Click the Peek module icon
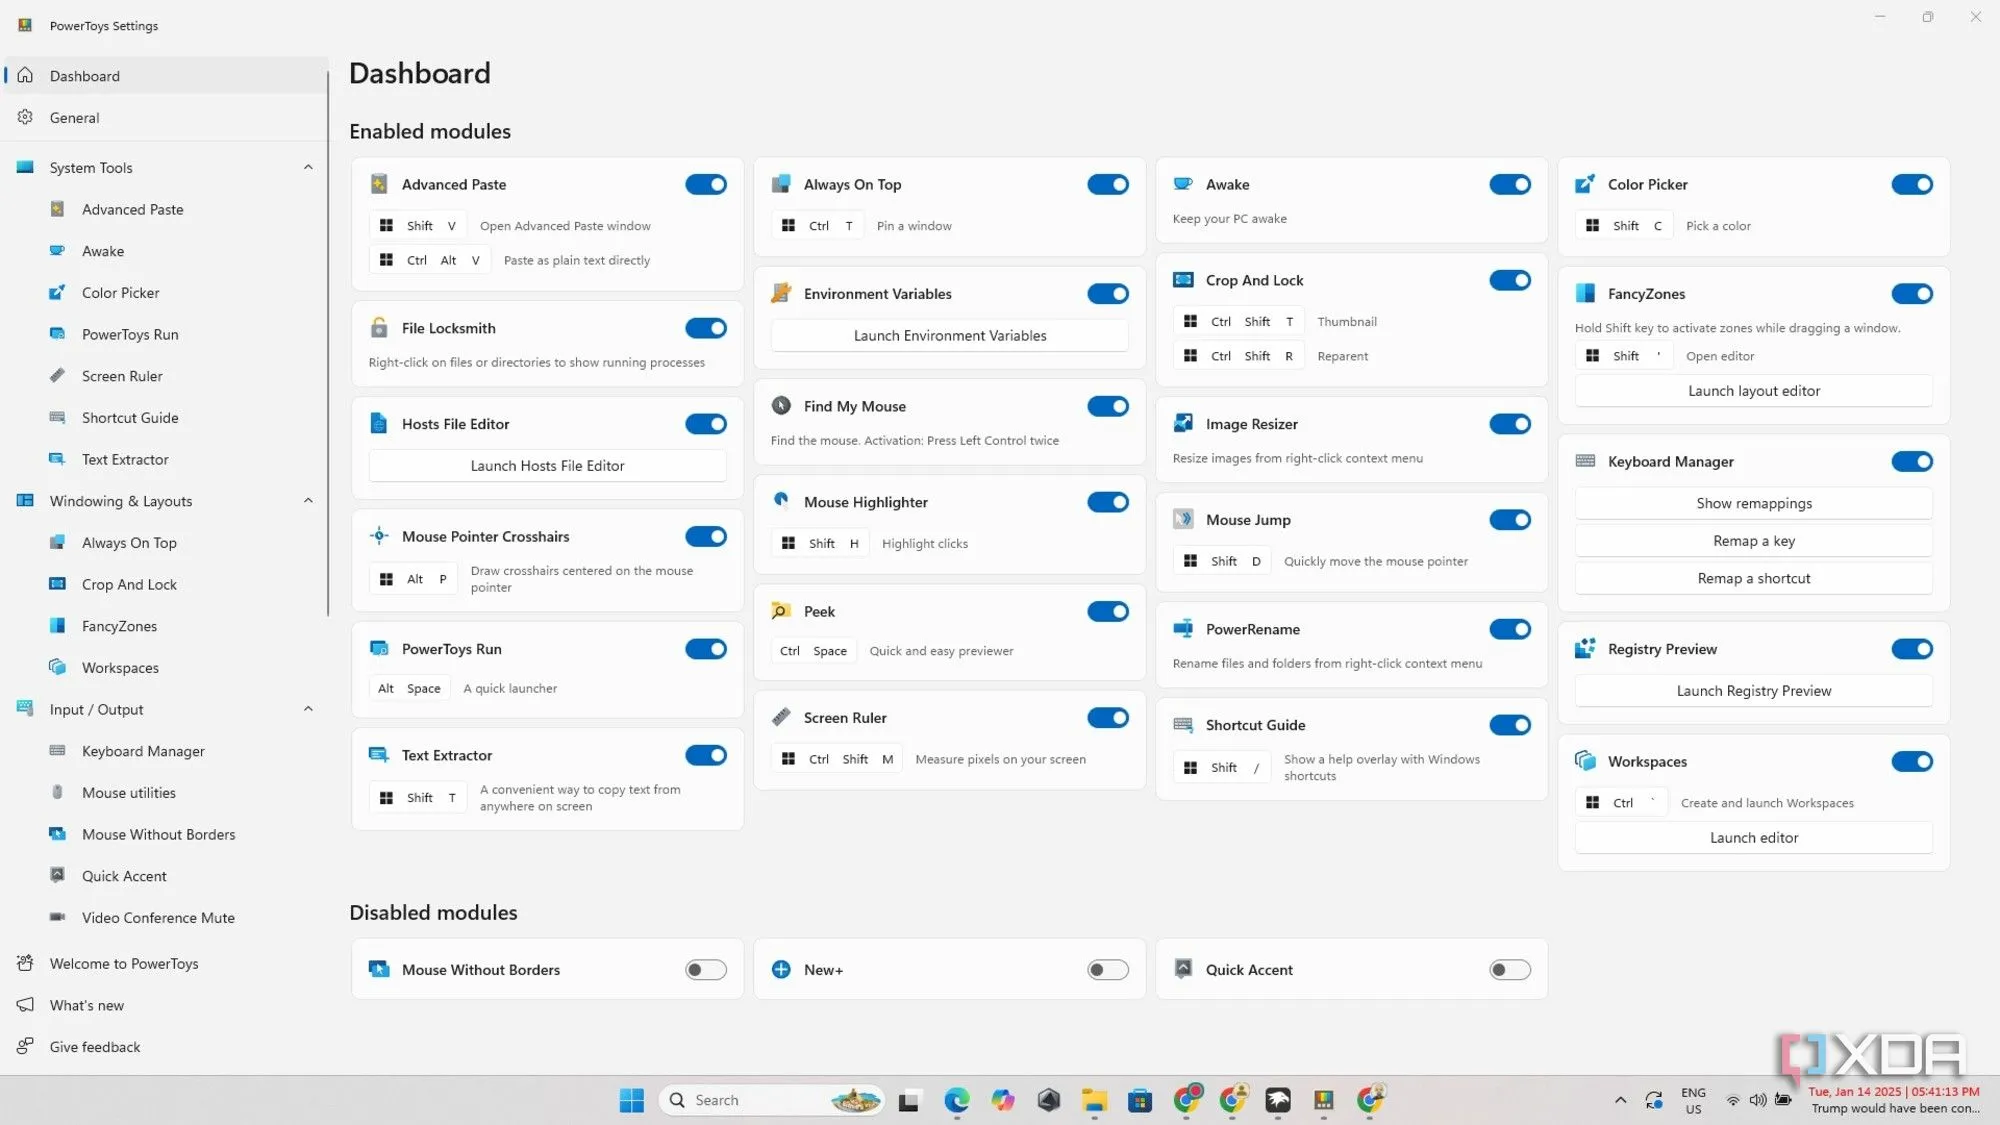Screen dimensions: 2000x1125 [x=781, y=611]
